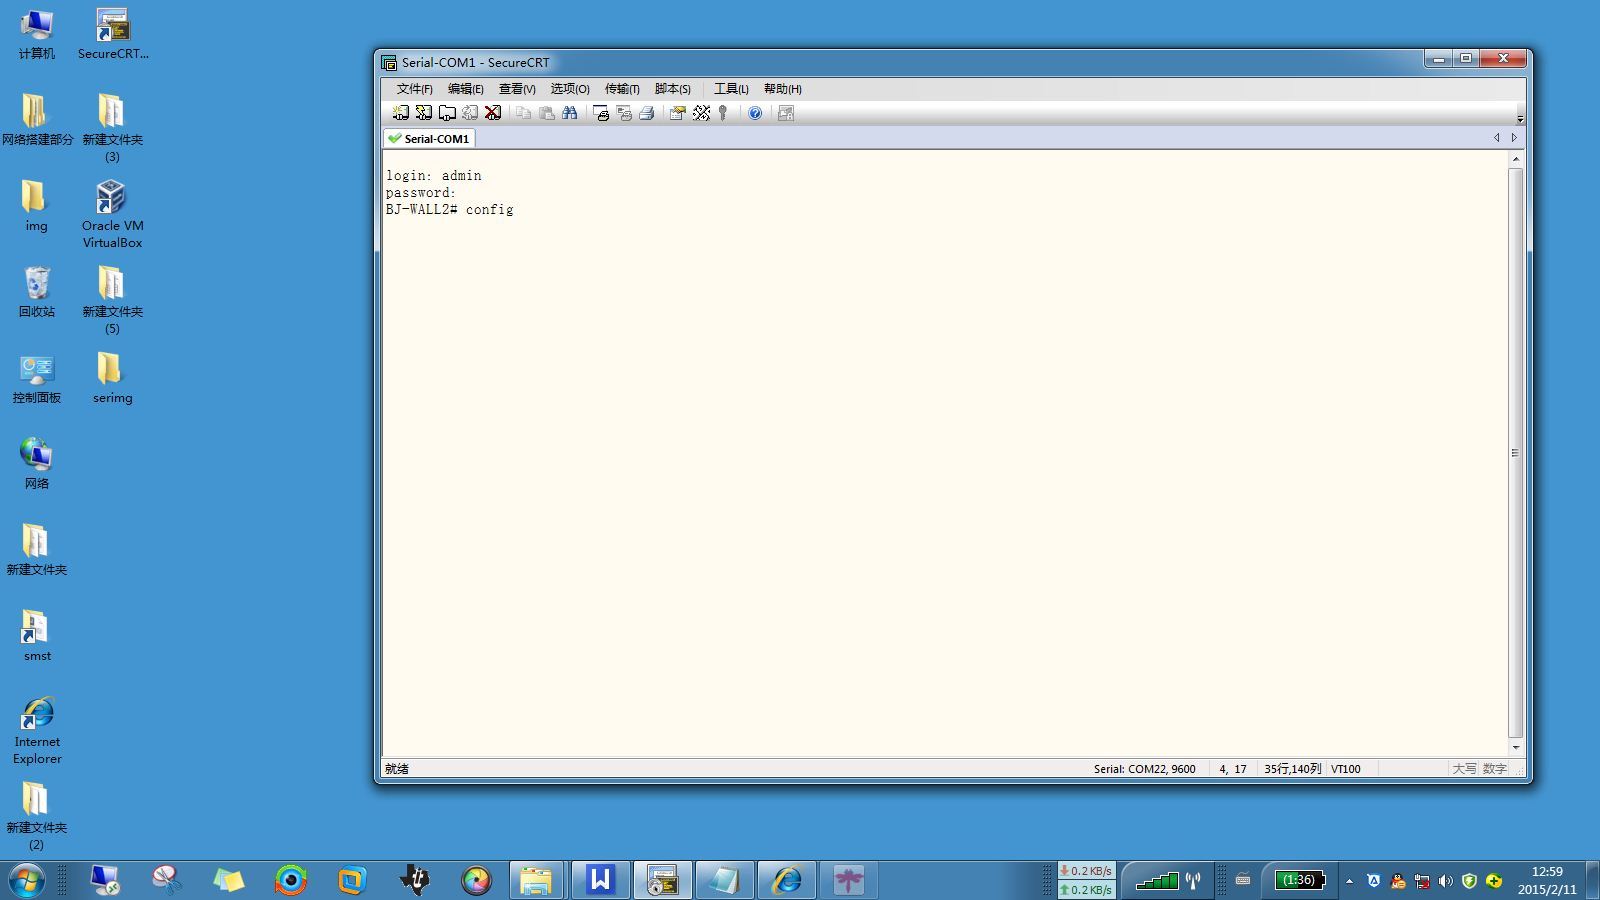1600x900 pixels.
Task: Click the tab scroll right arrow
Action: pos(1514,138)
